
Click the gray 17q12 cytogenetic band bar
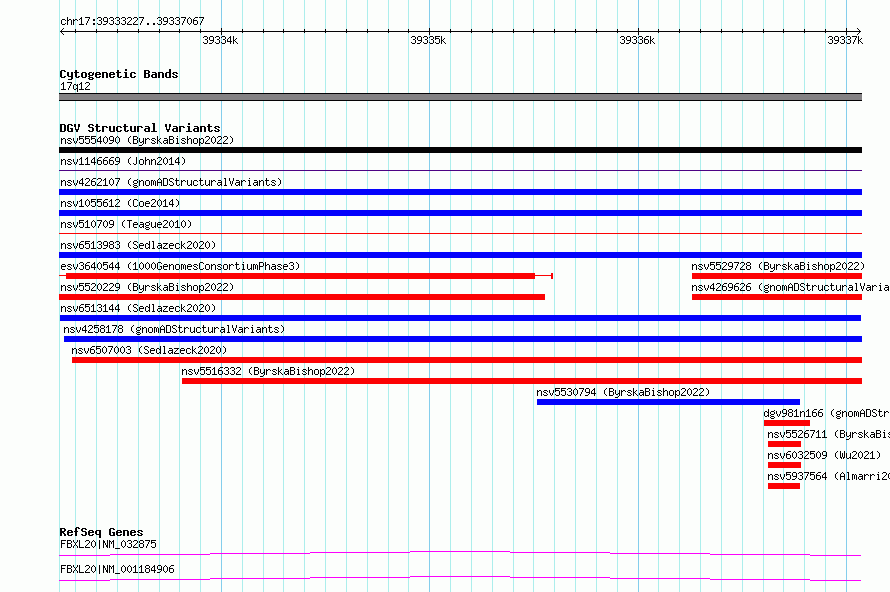pos(460,97)
